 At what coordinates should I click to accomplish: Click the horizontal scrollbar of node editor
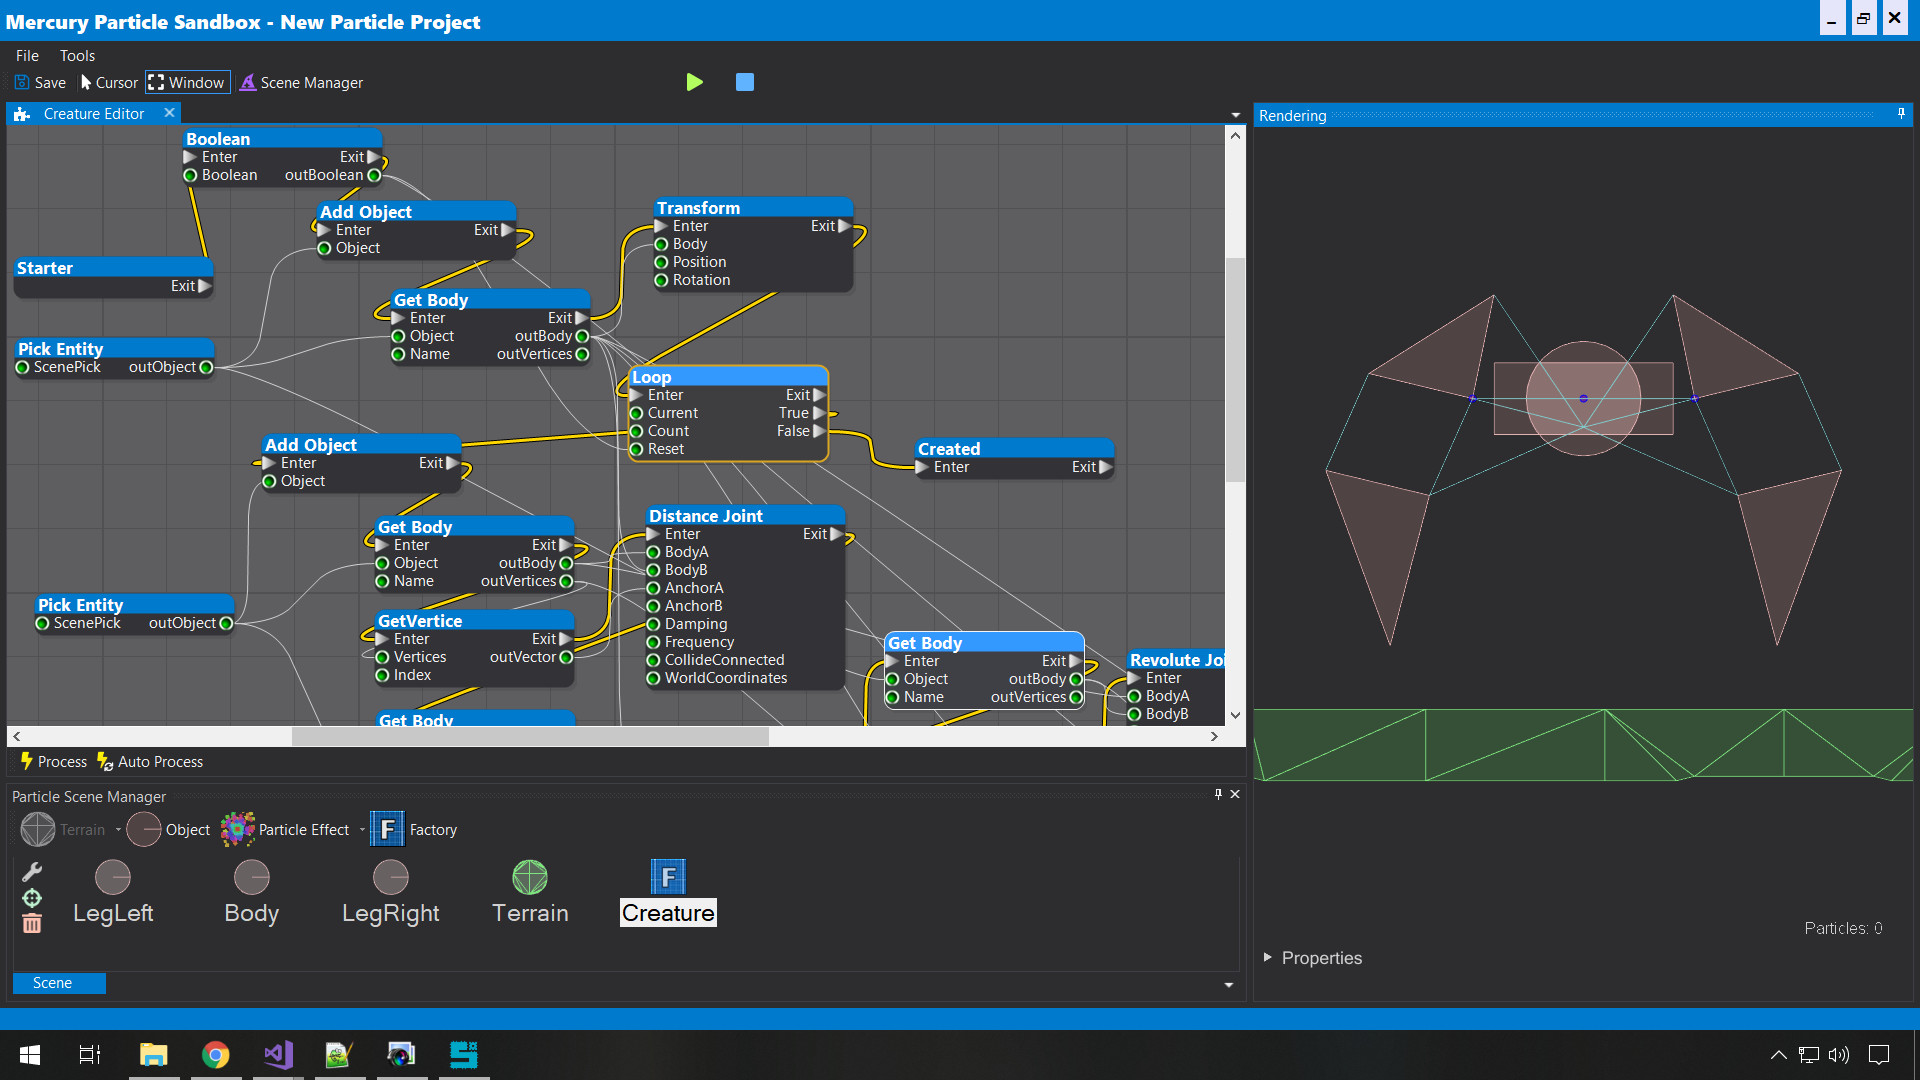530,736
